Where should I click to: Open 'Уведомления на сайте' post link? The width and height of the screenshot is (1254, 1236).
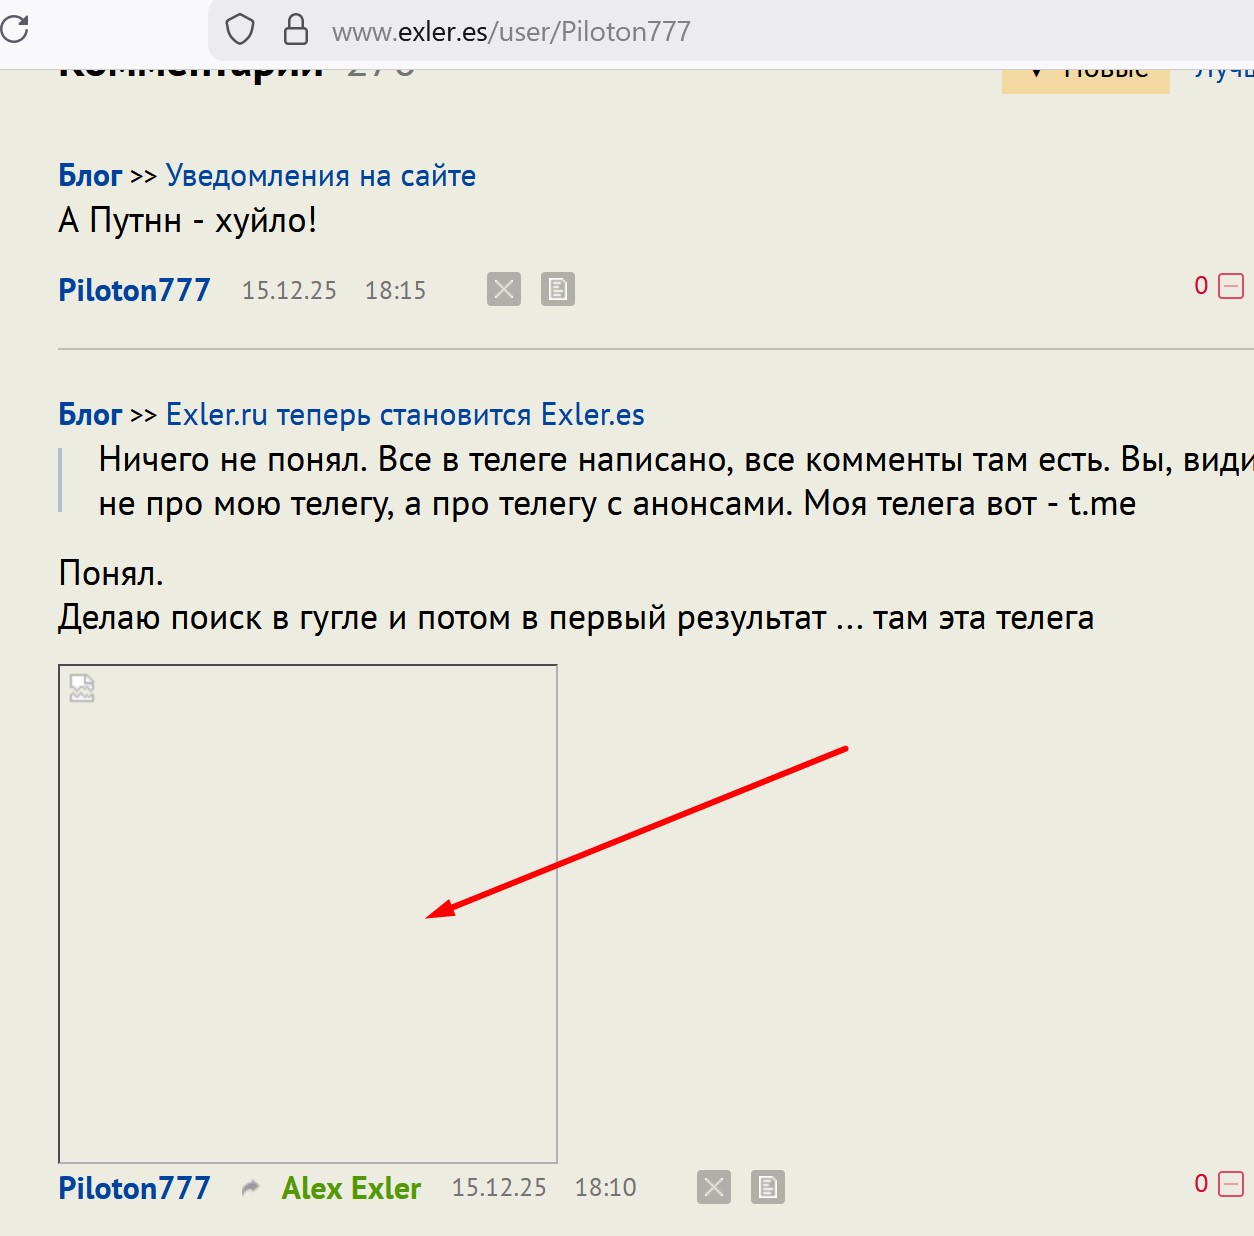coord(320,176)
